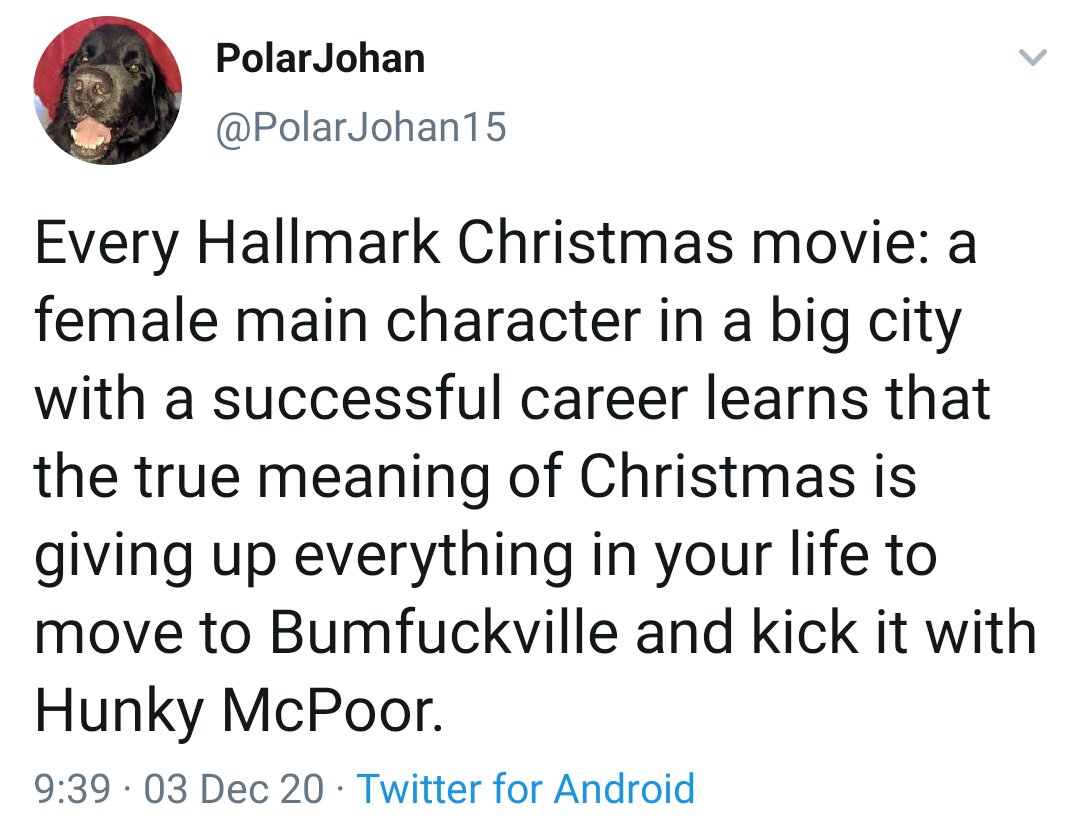Click the phrase true meaning

tap(312, 477)
